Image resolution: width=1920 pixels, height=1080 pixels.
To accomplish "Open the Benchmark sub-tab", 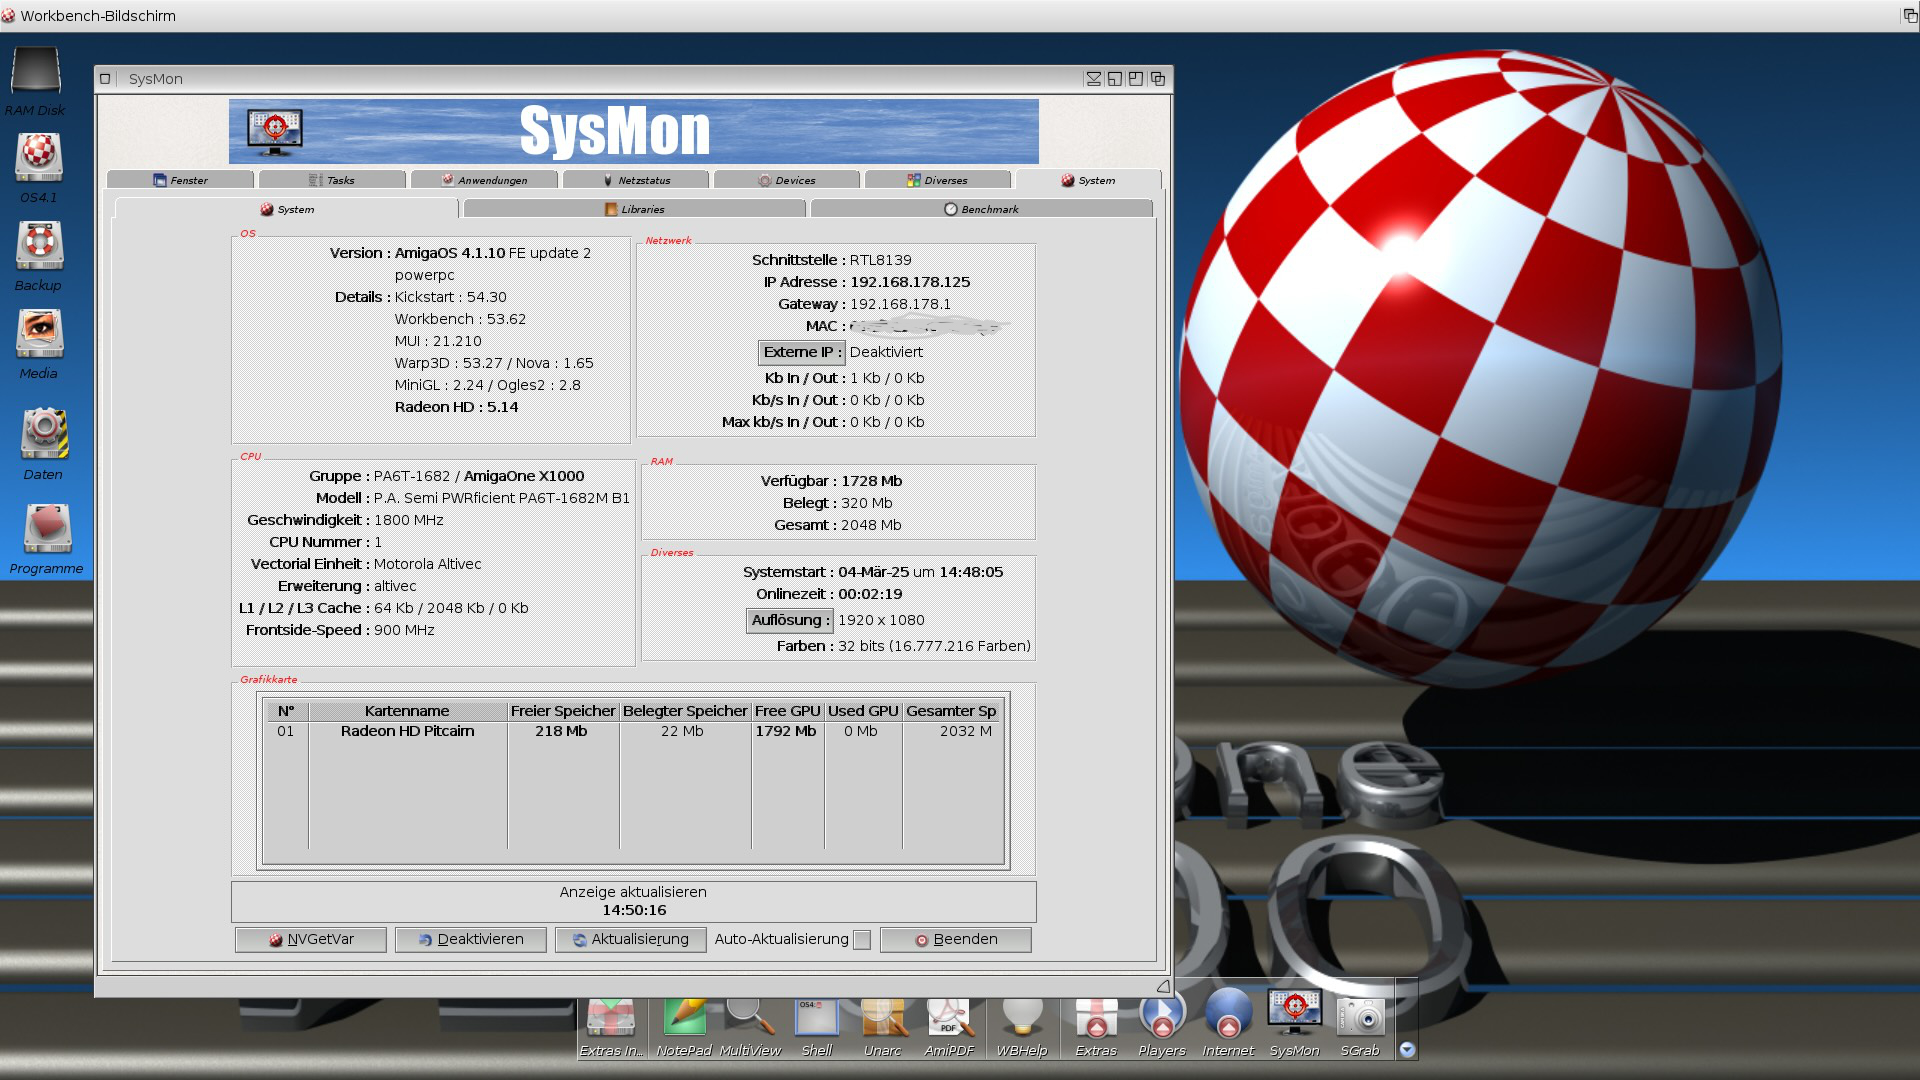I will pos(982,209).
